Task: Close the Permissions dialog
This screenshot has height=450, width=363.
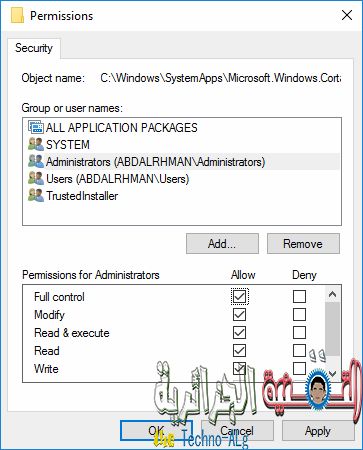Action: (x=347, y=15)
